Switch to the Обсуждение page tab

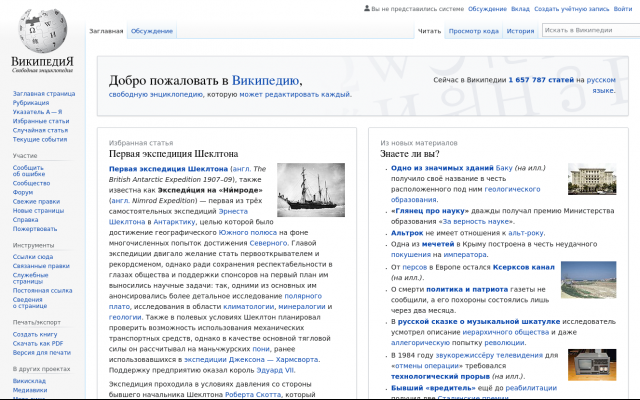152,31
